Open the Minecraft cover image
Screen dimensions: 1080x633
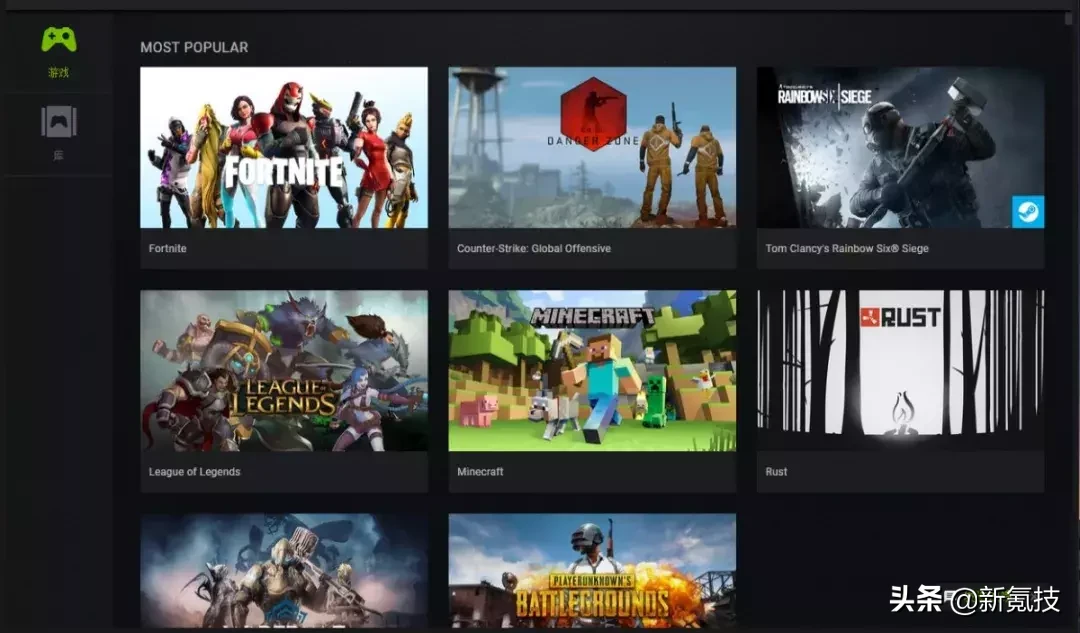(x=592, y=371)
